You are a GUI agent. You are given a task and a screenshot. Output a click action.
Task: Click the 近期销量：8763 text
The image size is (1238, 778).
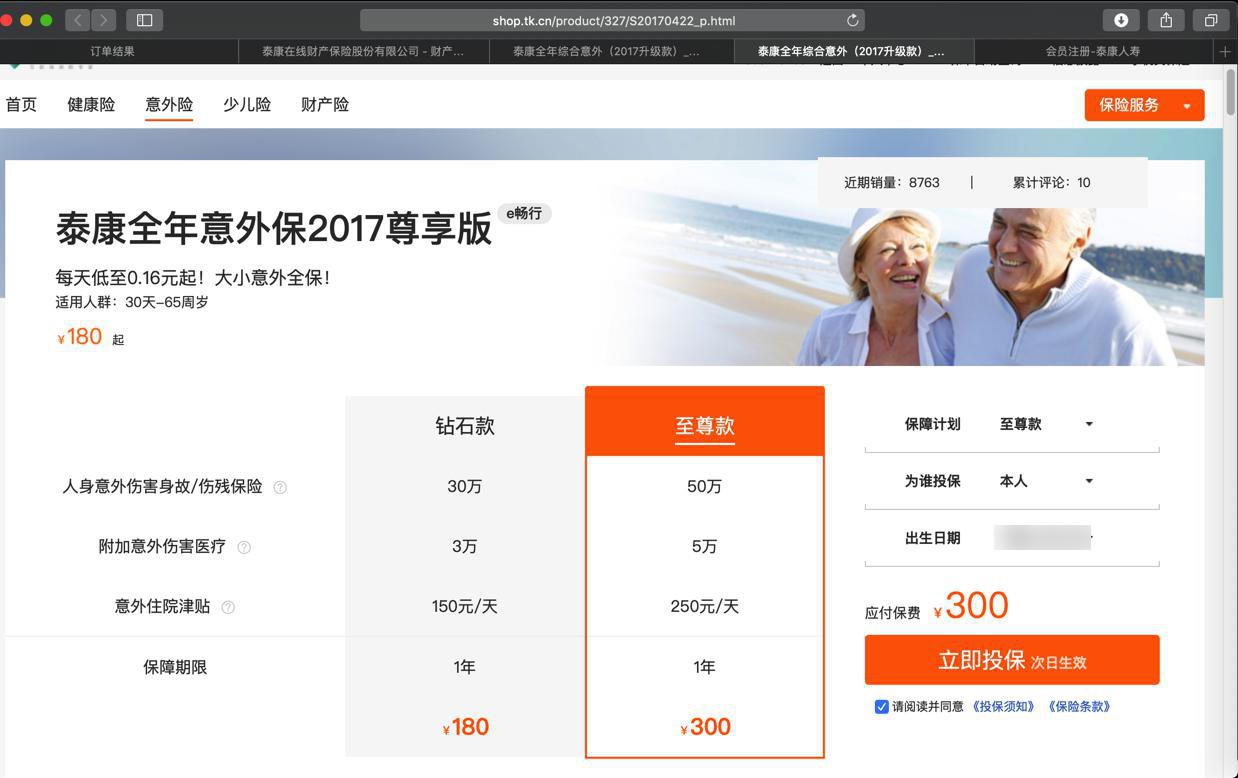click(892, 183)
